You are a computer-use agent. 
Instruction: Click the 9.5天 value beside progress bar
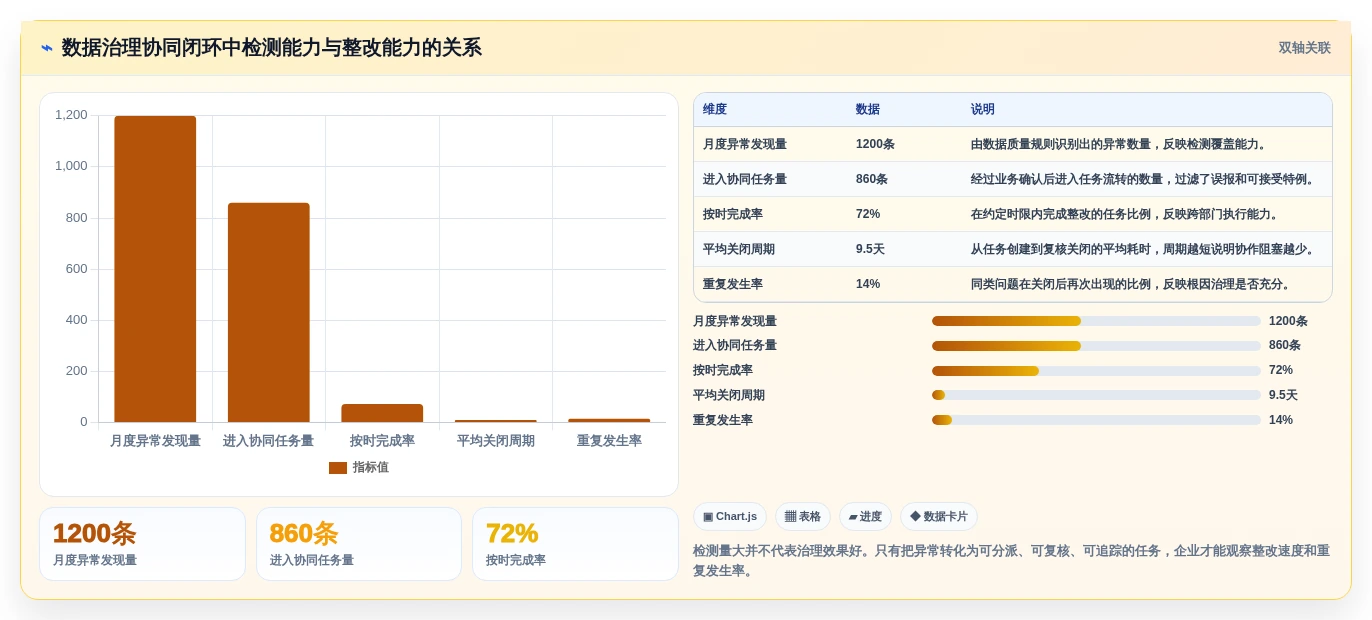pyautogui.click(x=1283, y=395)
